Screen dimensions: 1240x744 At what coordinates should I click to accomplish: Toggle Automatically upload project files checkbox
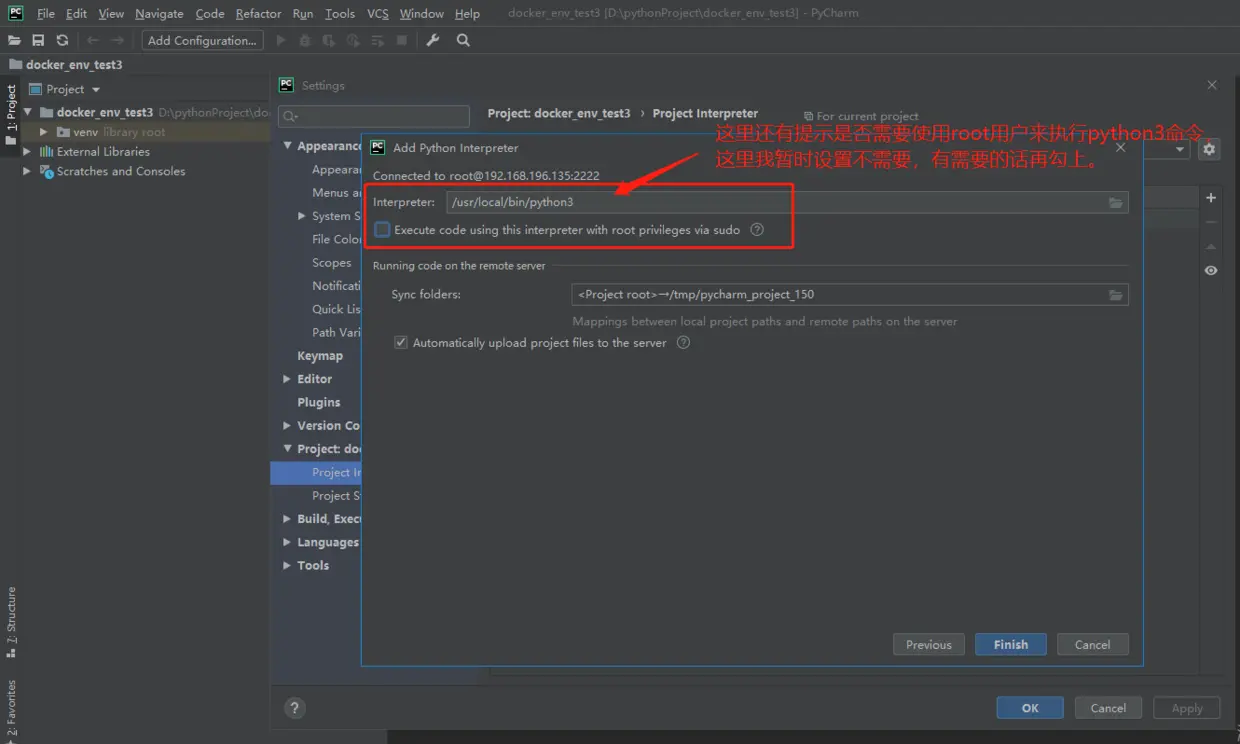click(401, 342)
